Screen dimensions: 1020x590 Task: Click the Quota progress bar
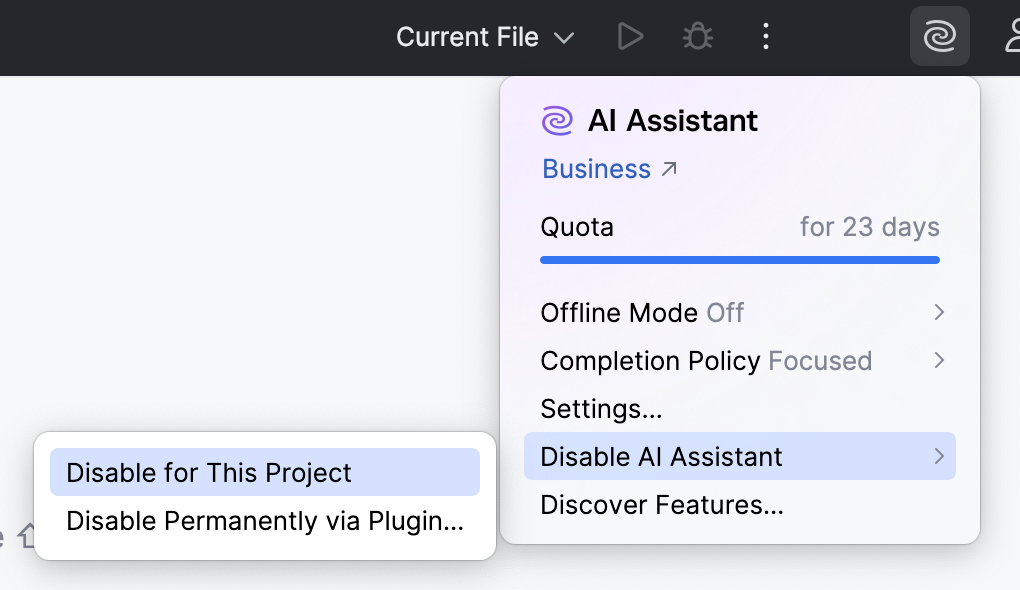740,259
